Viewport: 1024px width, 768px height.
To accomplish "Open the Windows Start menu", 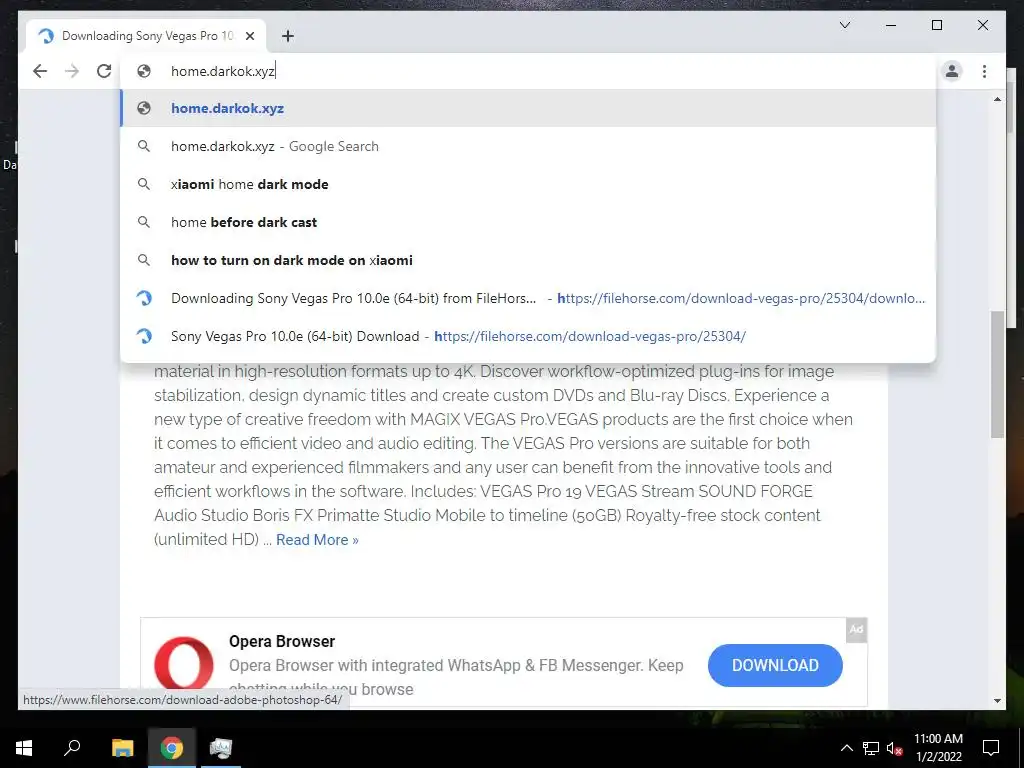I will 24,748.
